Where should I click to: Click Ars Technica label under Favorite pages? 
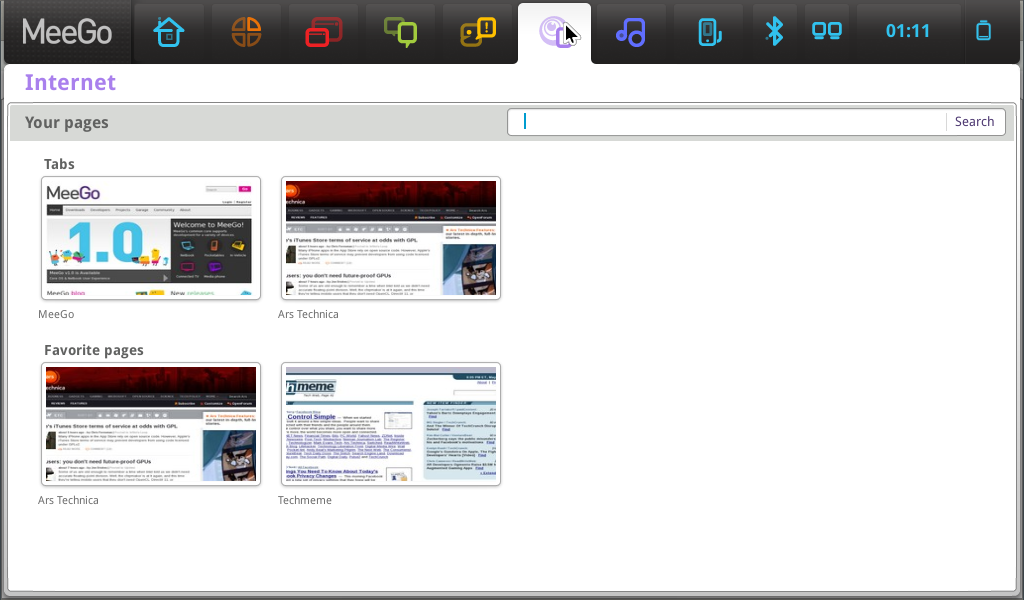(69, 500)
